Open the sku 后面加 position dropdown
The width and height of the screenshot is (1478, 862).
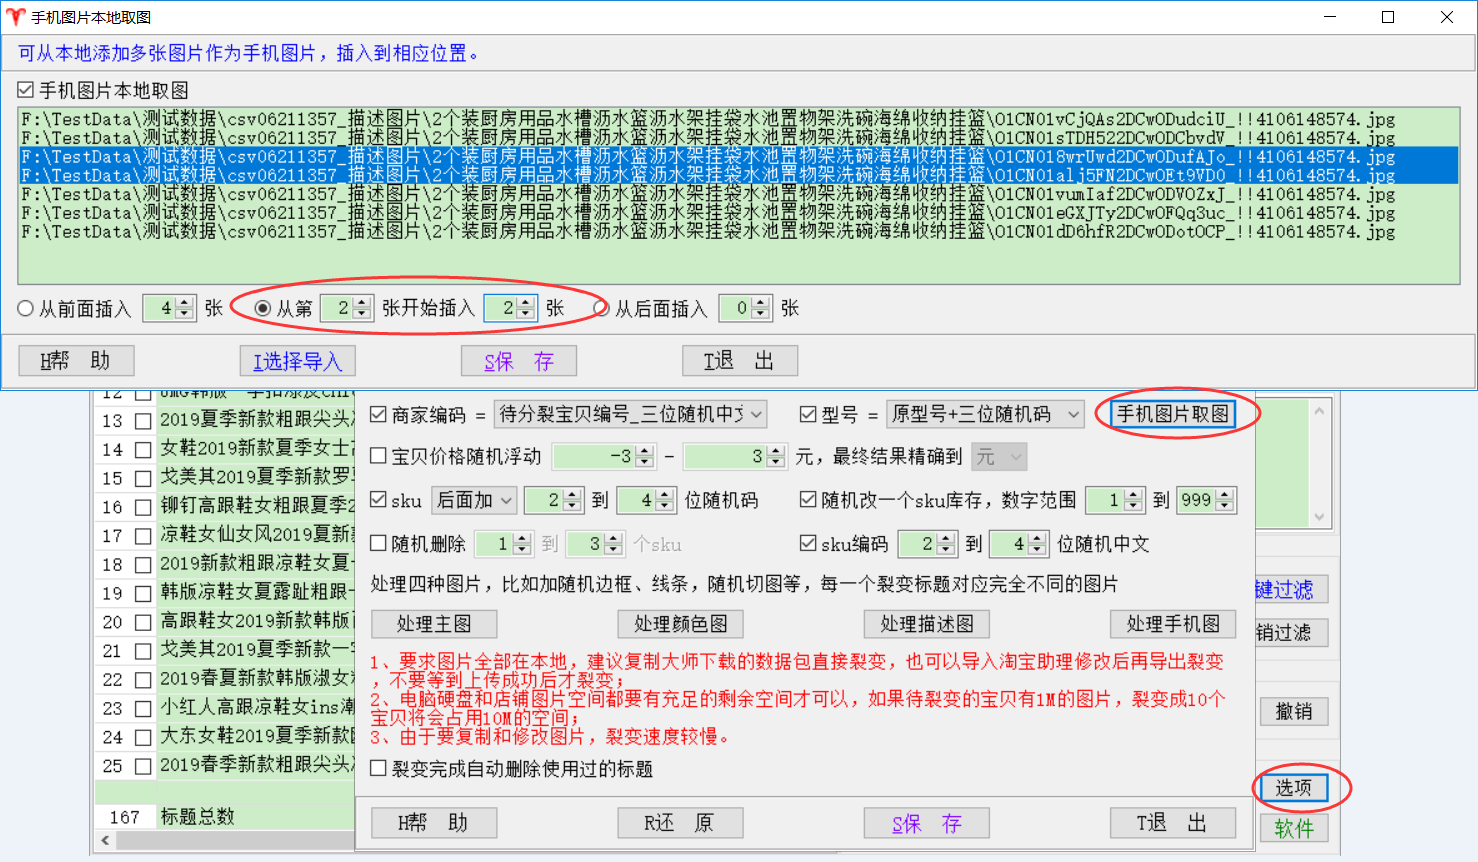pyautogui.click(x=474, y=500)
